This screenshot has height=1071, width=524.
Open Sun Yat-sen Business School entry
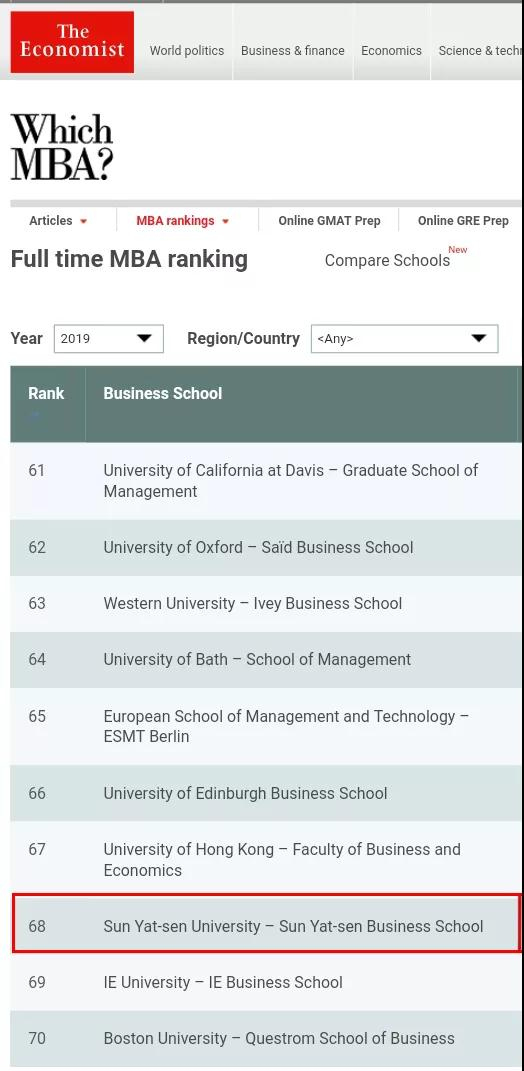coord(293,926)
